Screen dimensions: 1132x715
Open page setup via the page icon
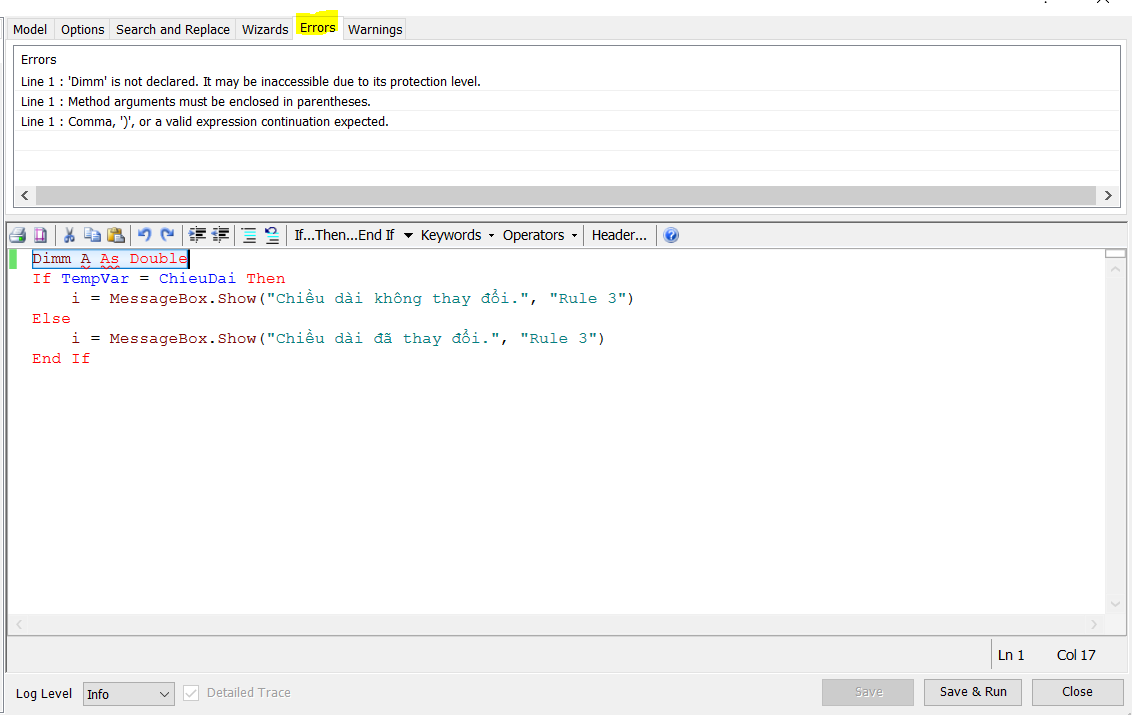40,234
